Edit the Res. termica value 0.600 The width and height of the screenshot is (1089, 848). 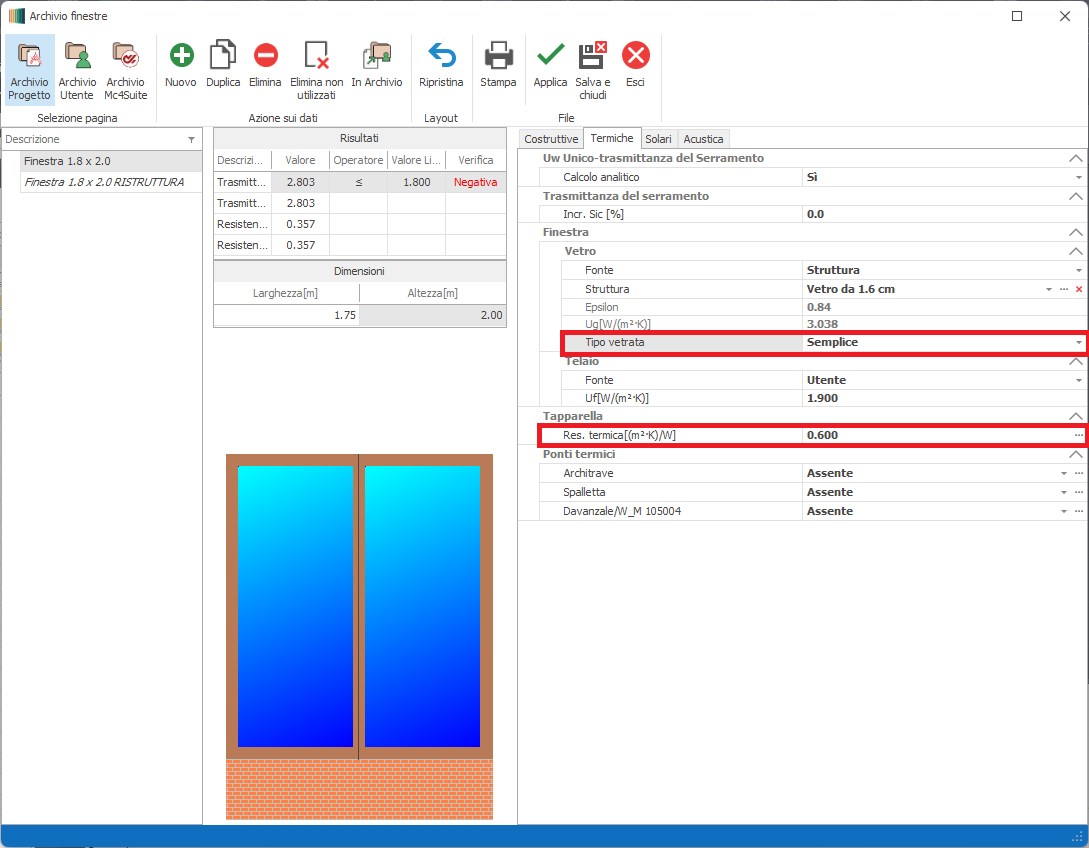(x=937, y=435)
